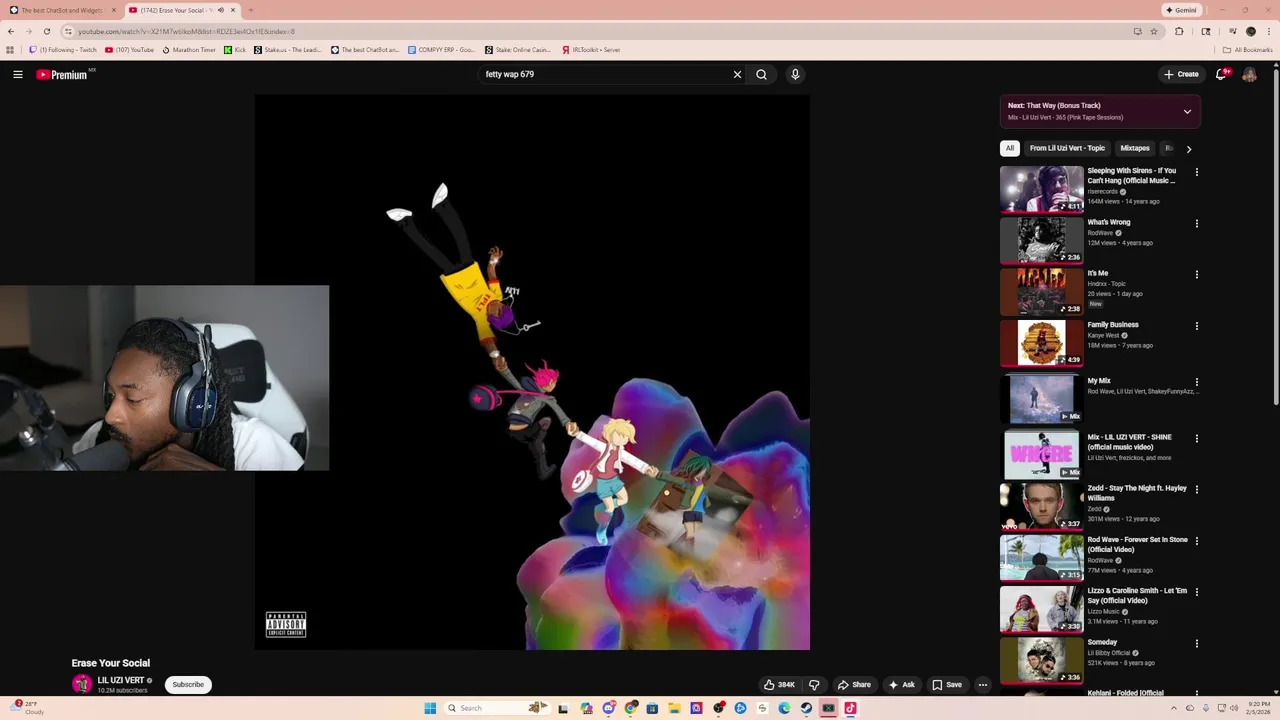This screenshot has width=1280, height=720.
Task: Open options for Sleeping With Sirens video
Action: (1196, 172)
